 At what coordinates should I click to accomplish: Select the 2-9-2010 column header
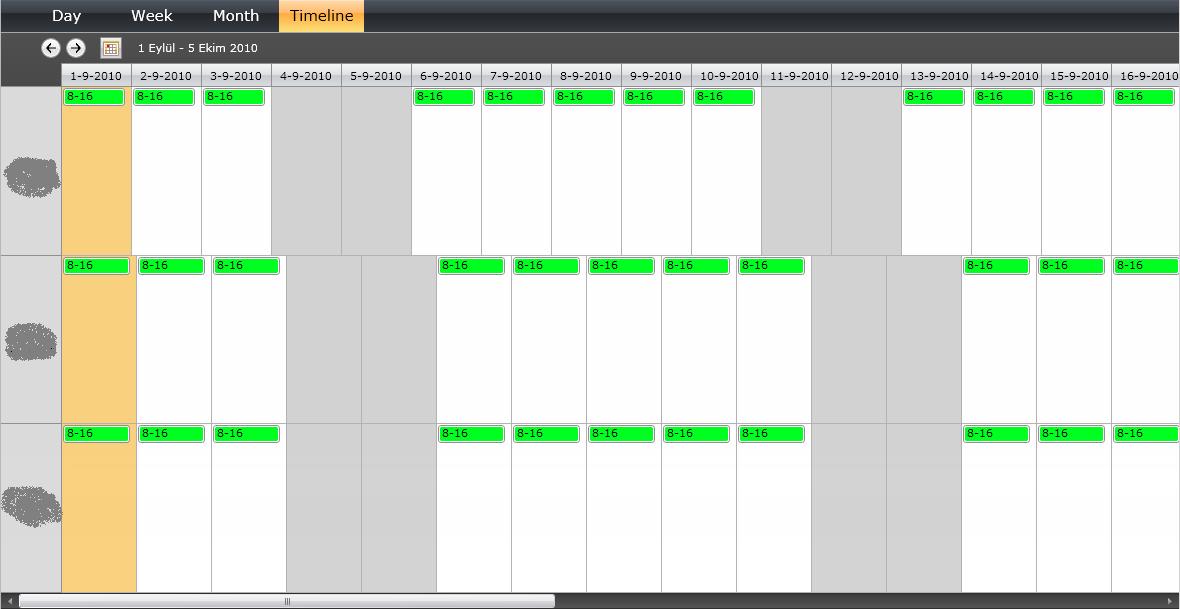pyautogui.click(x=166, y=75)
